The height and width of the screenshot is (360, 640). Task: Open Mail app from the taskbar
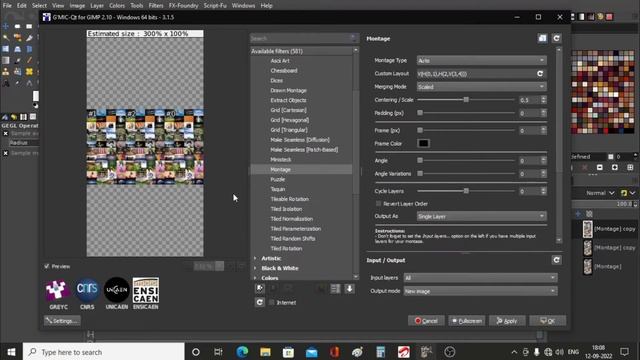click(311, 352)
